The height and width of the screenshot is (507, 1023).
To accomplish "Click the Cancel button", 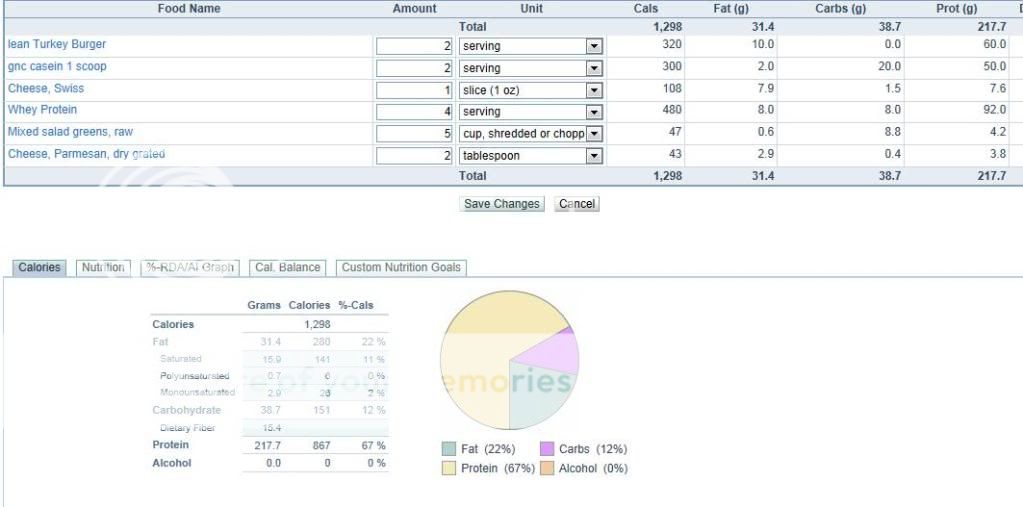I will pos(576,204).
